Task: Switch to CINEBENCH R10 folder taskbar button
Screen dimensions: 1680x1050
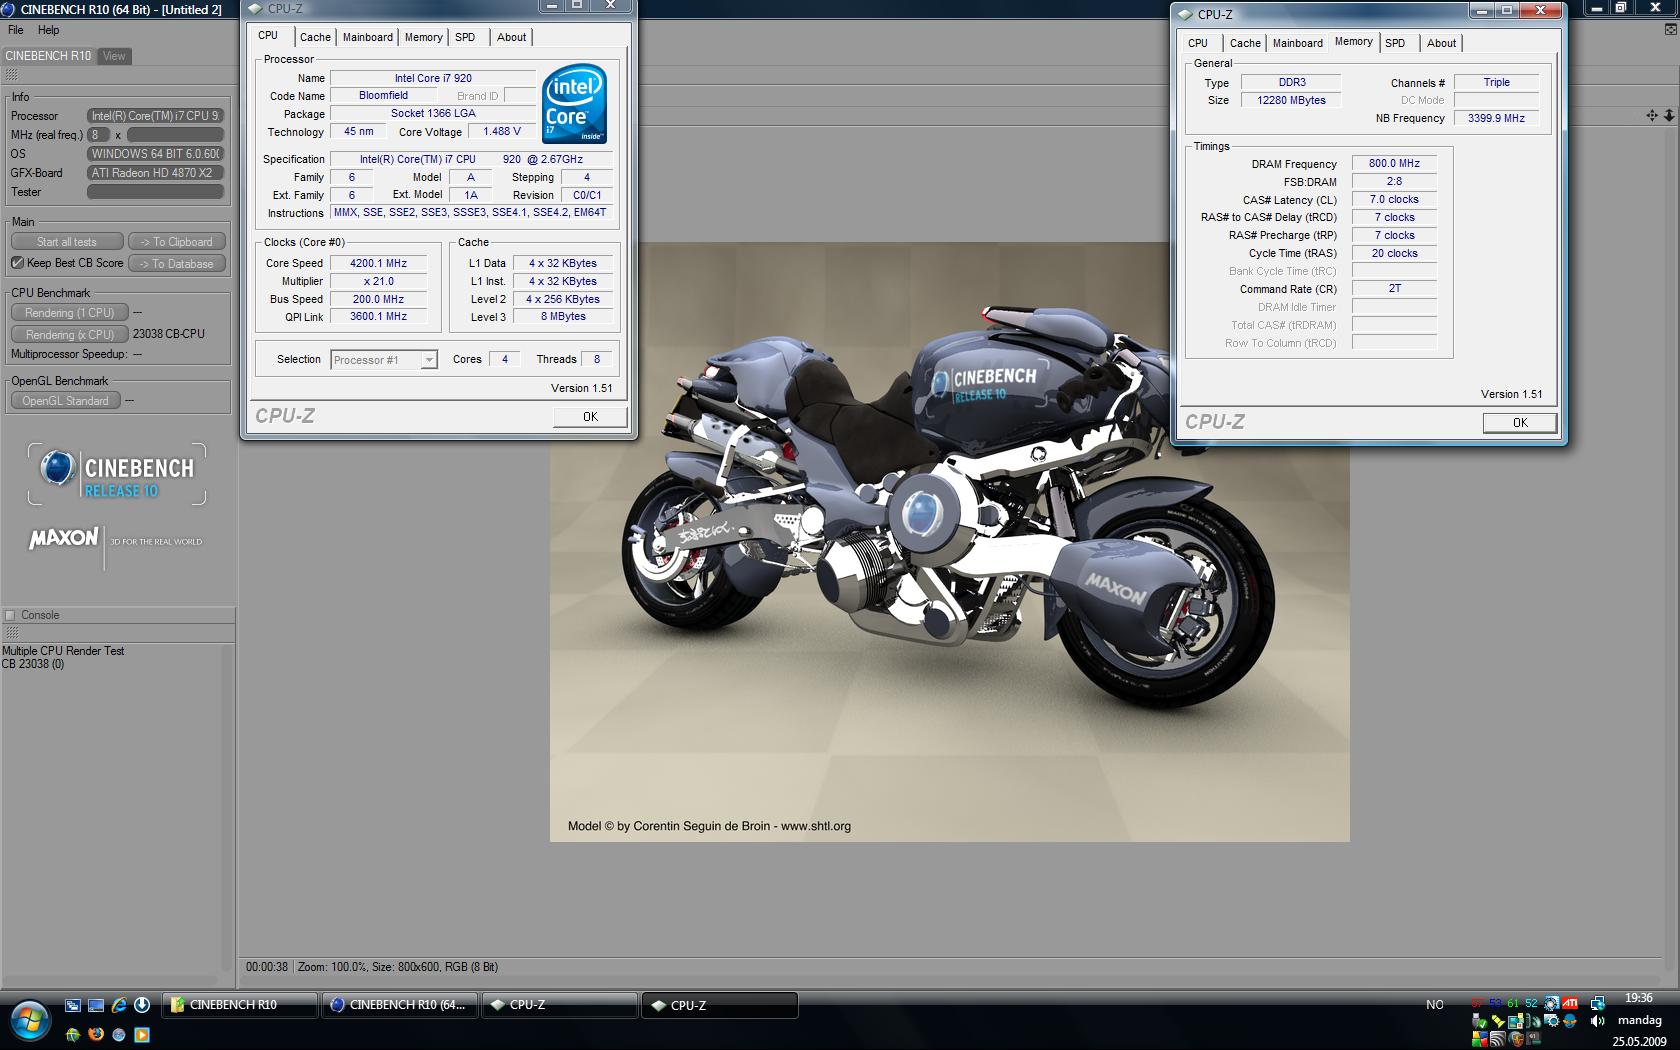Action: click(240, 1005)
